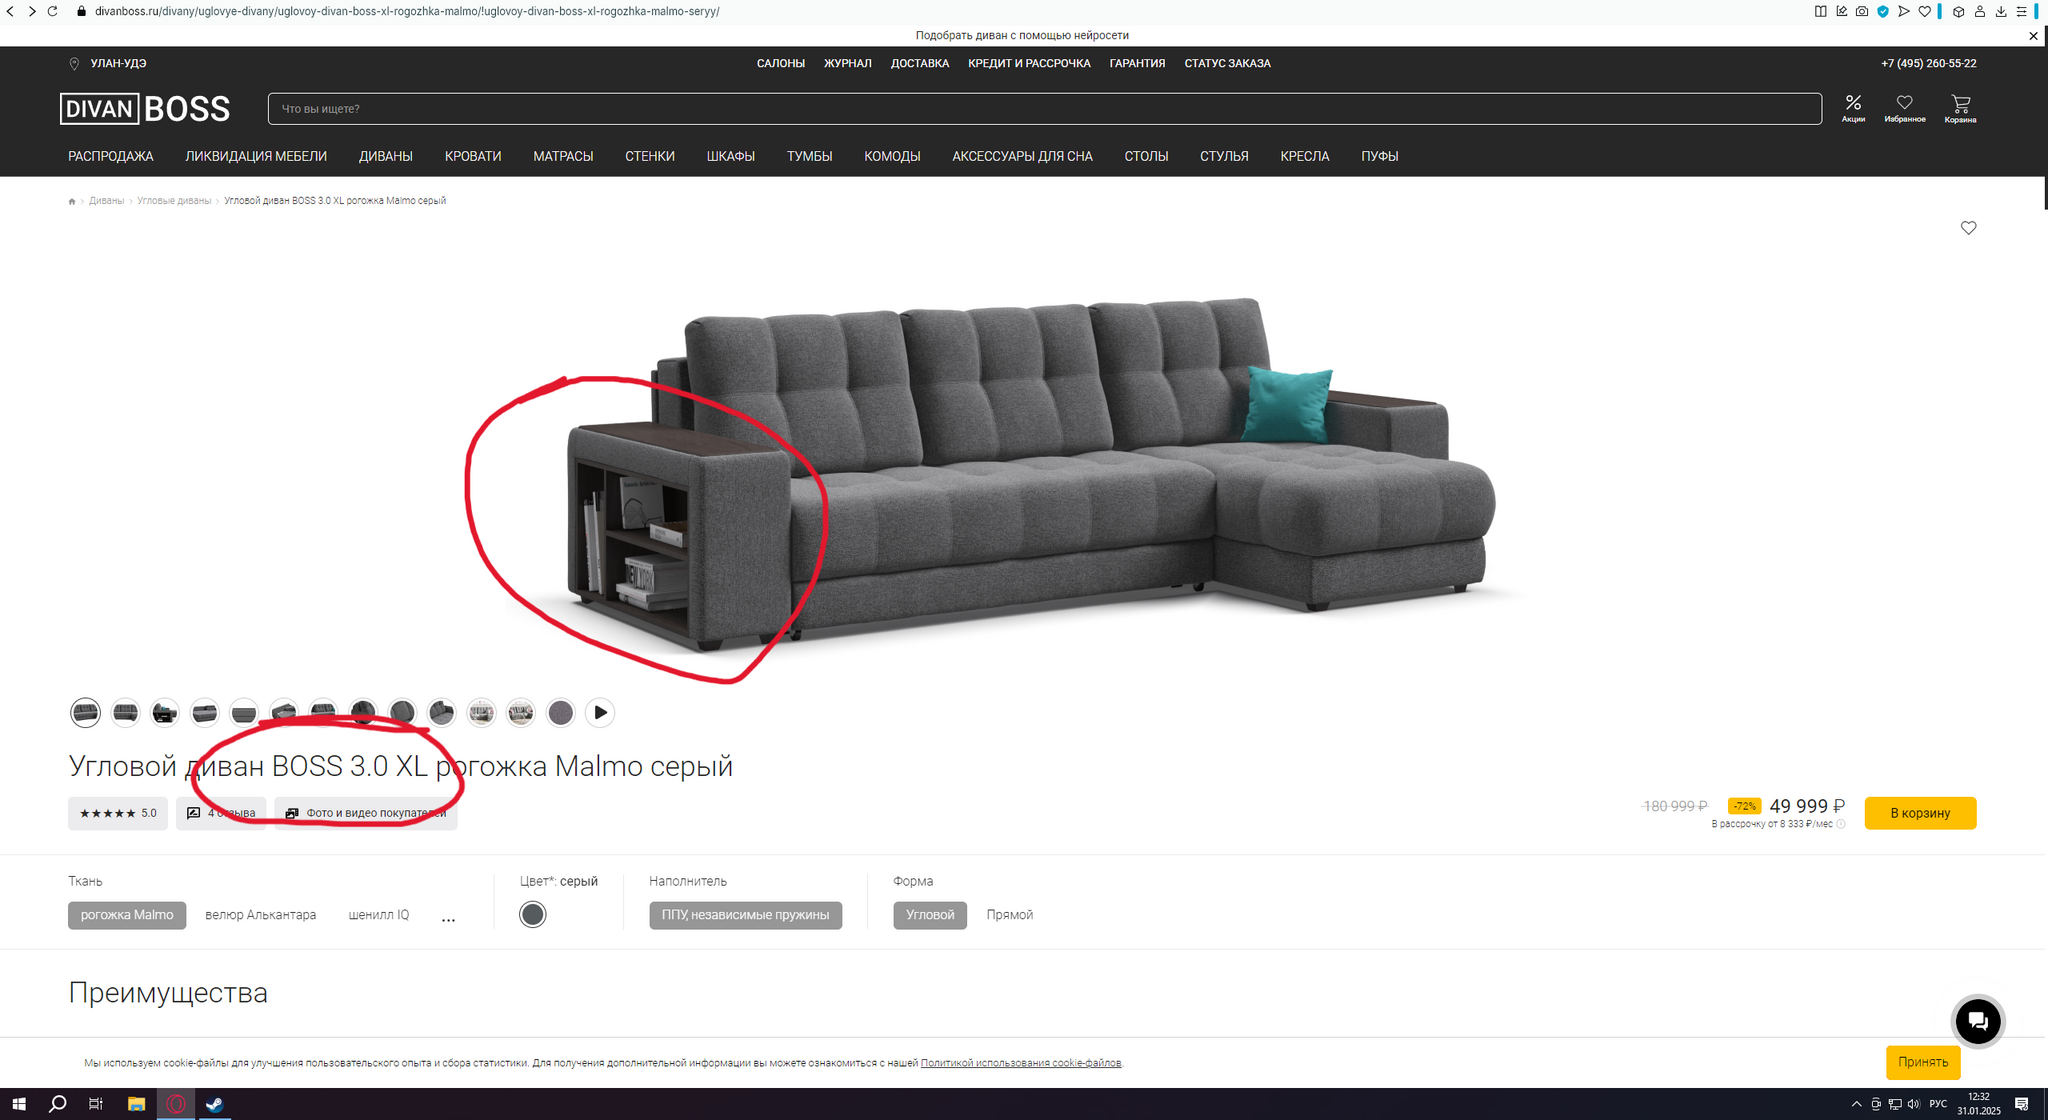Expand more fabric options ellipsis
Image resolution: width=2048 pixels, height=1120 pixels.
click(448, 918)
